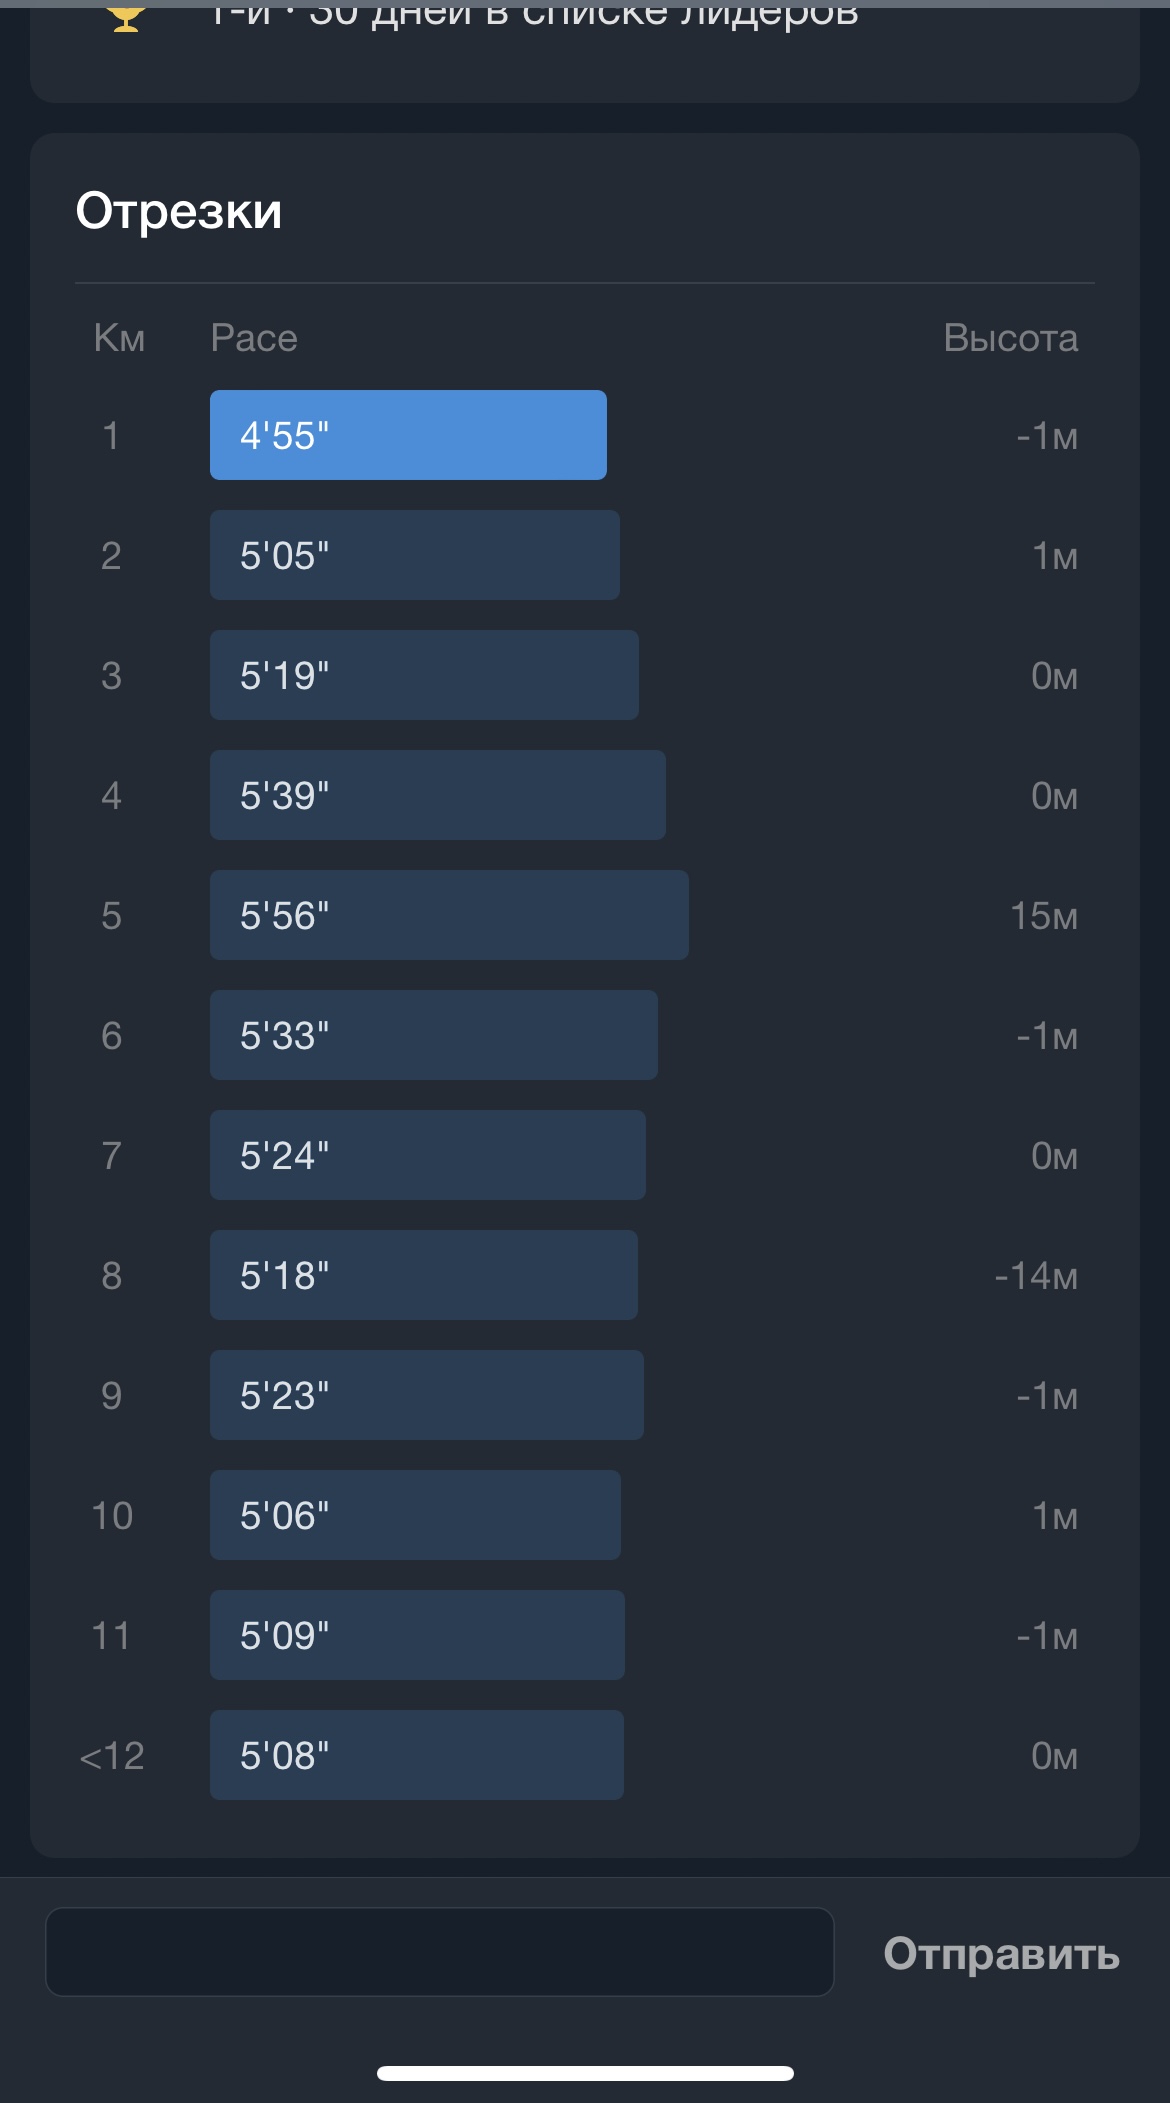The height and width of the screenshot is (2103, 1170).
Task: Tap the Отправить button
Action: pos(1001,1954)
